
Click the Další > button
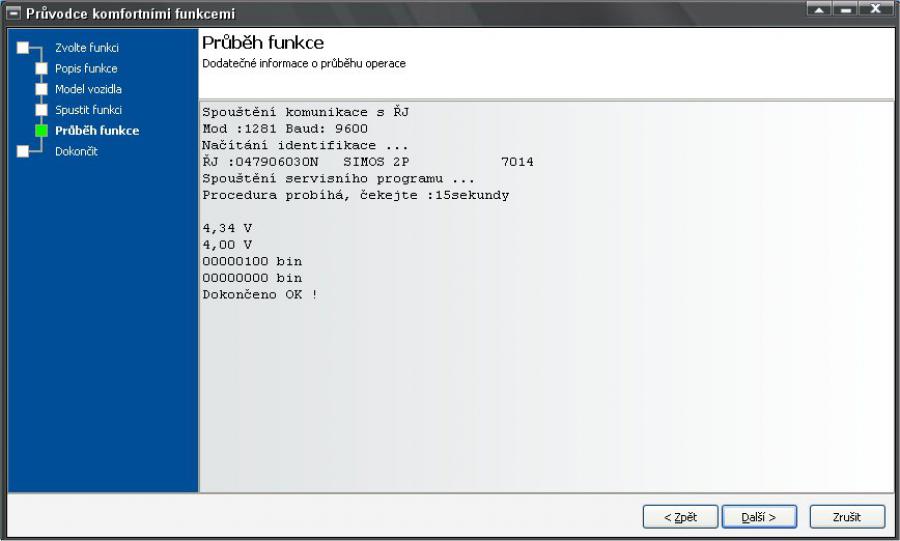pyautogui.click(x=759, y=517)
